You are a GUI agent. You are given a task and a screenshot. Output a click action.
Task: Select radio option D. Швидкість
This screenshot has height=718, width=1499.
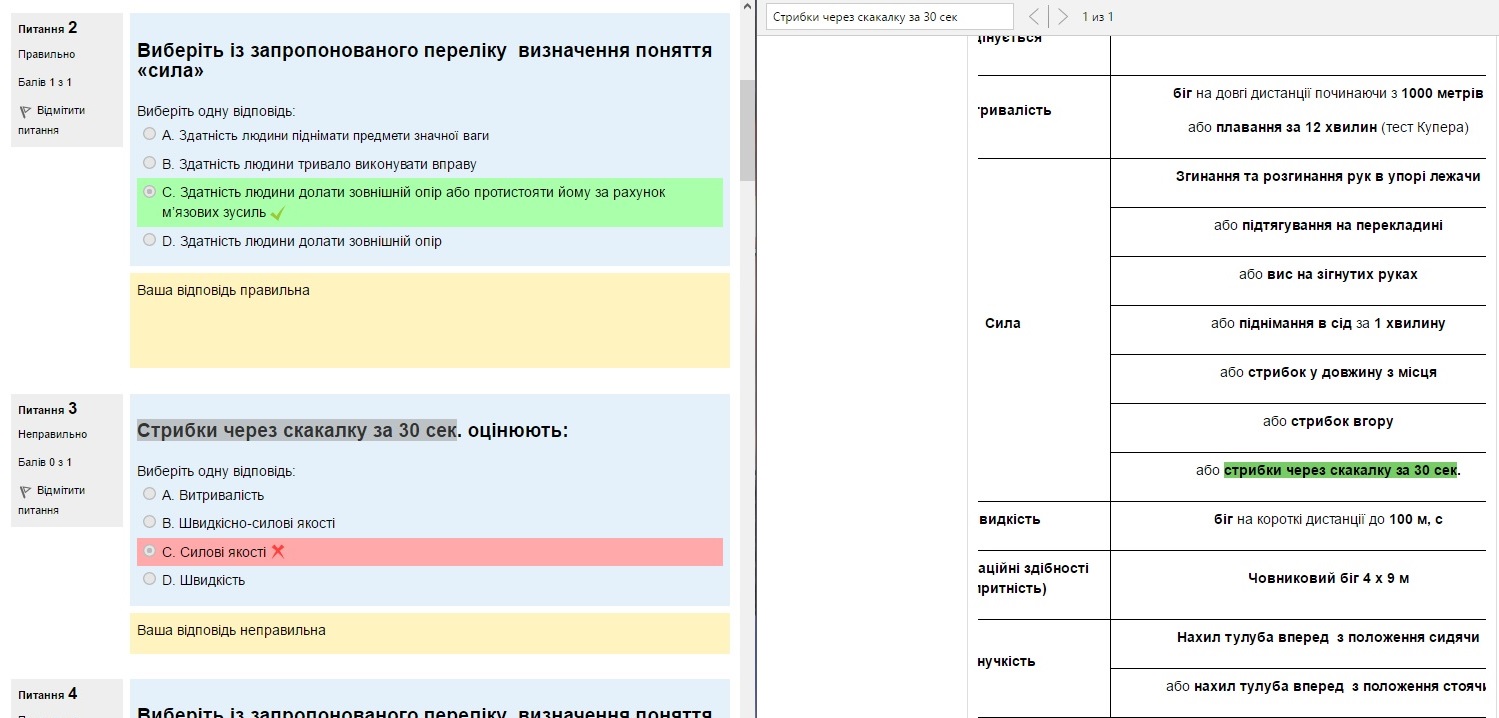150,579
